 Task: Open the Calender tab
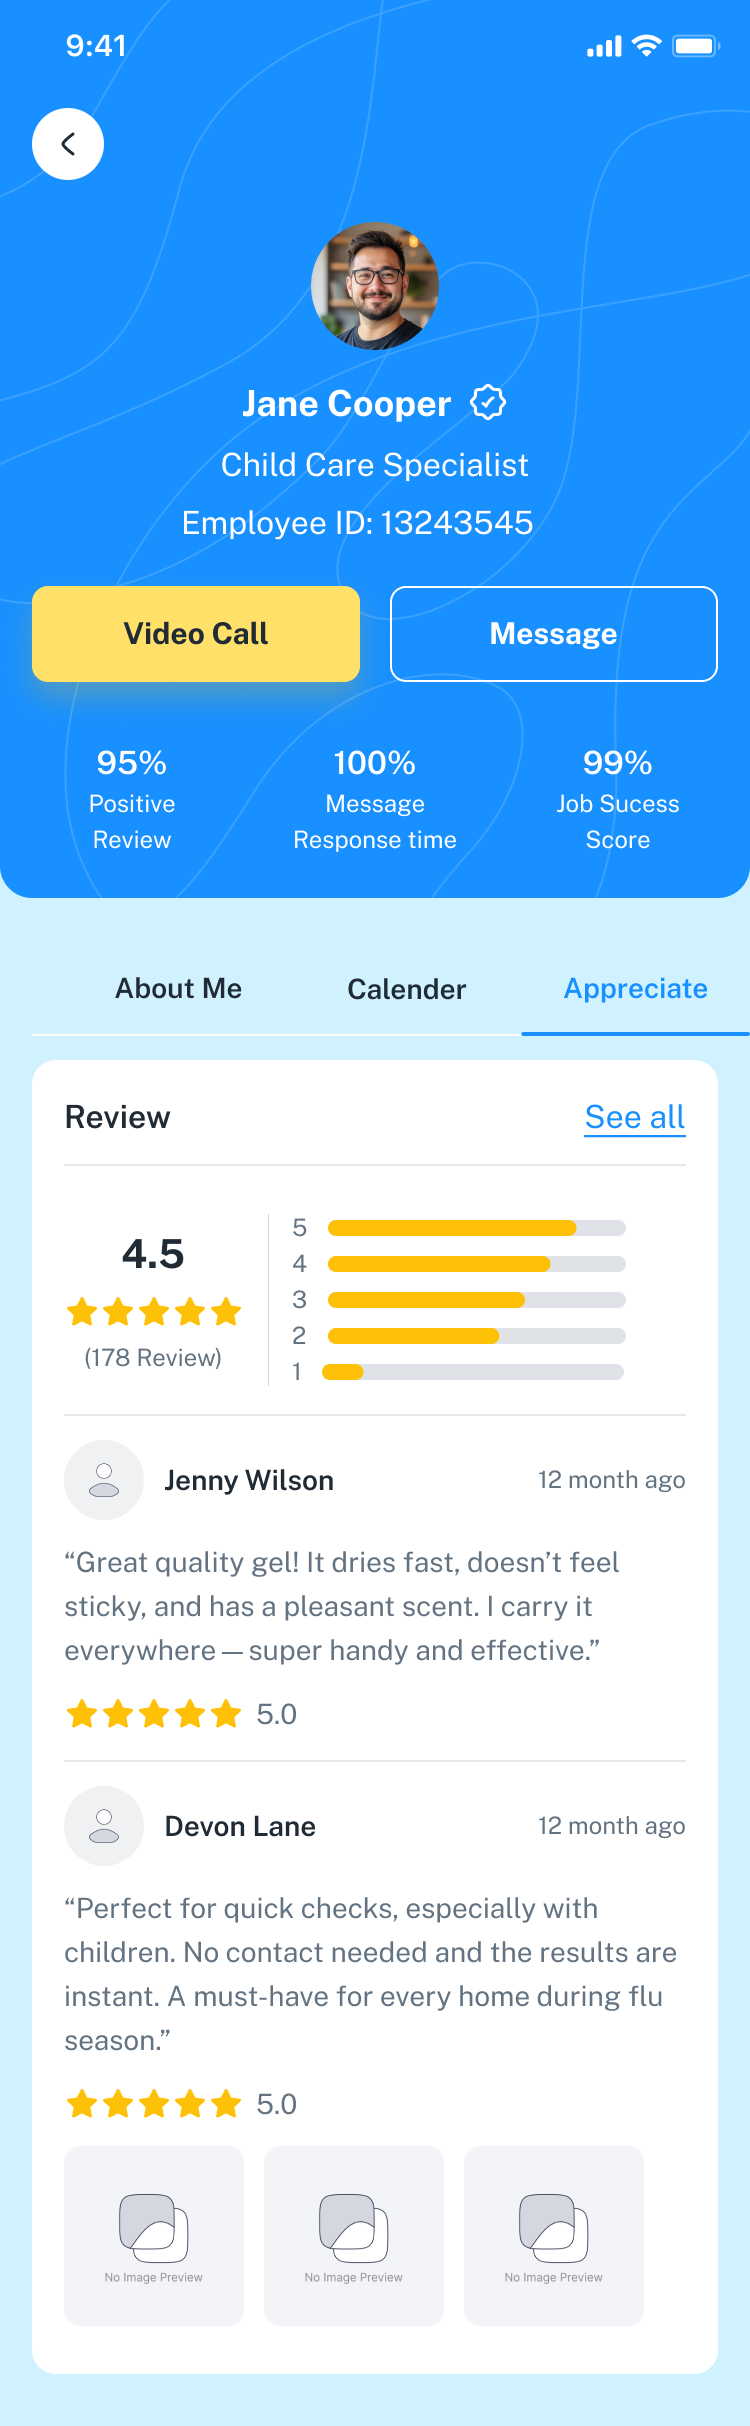407,989
